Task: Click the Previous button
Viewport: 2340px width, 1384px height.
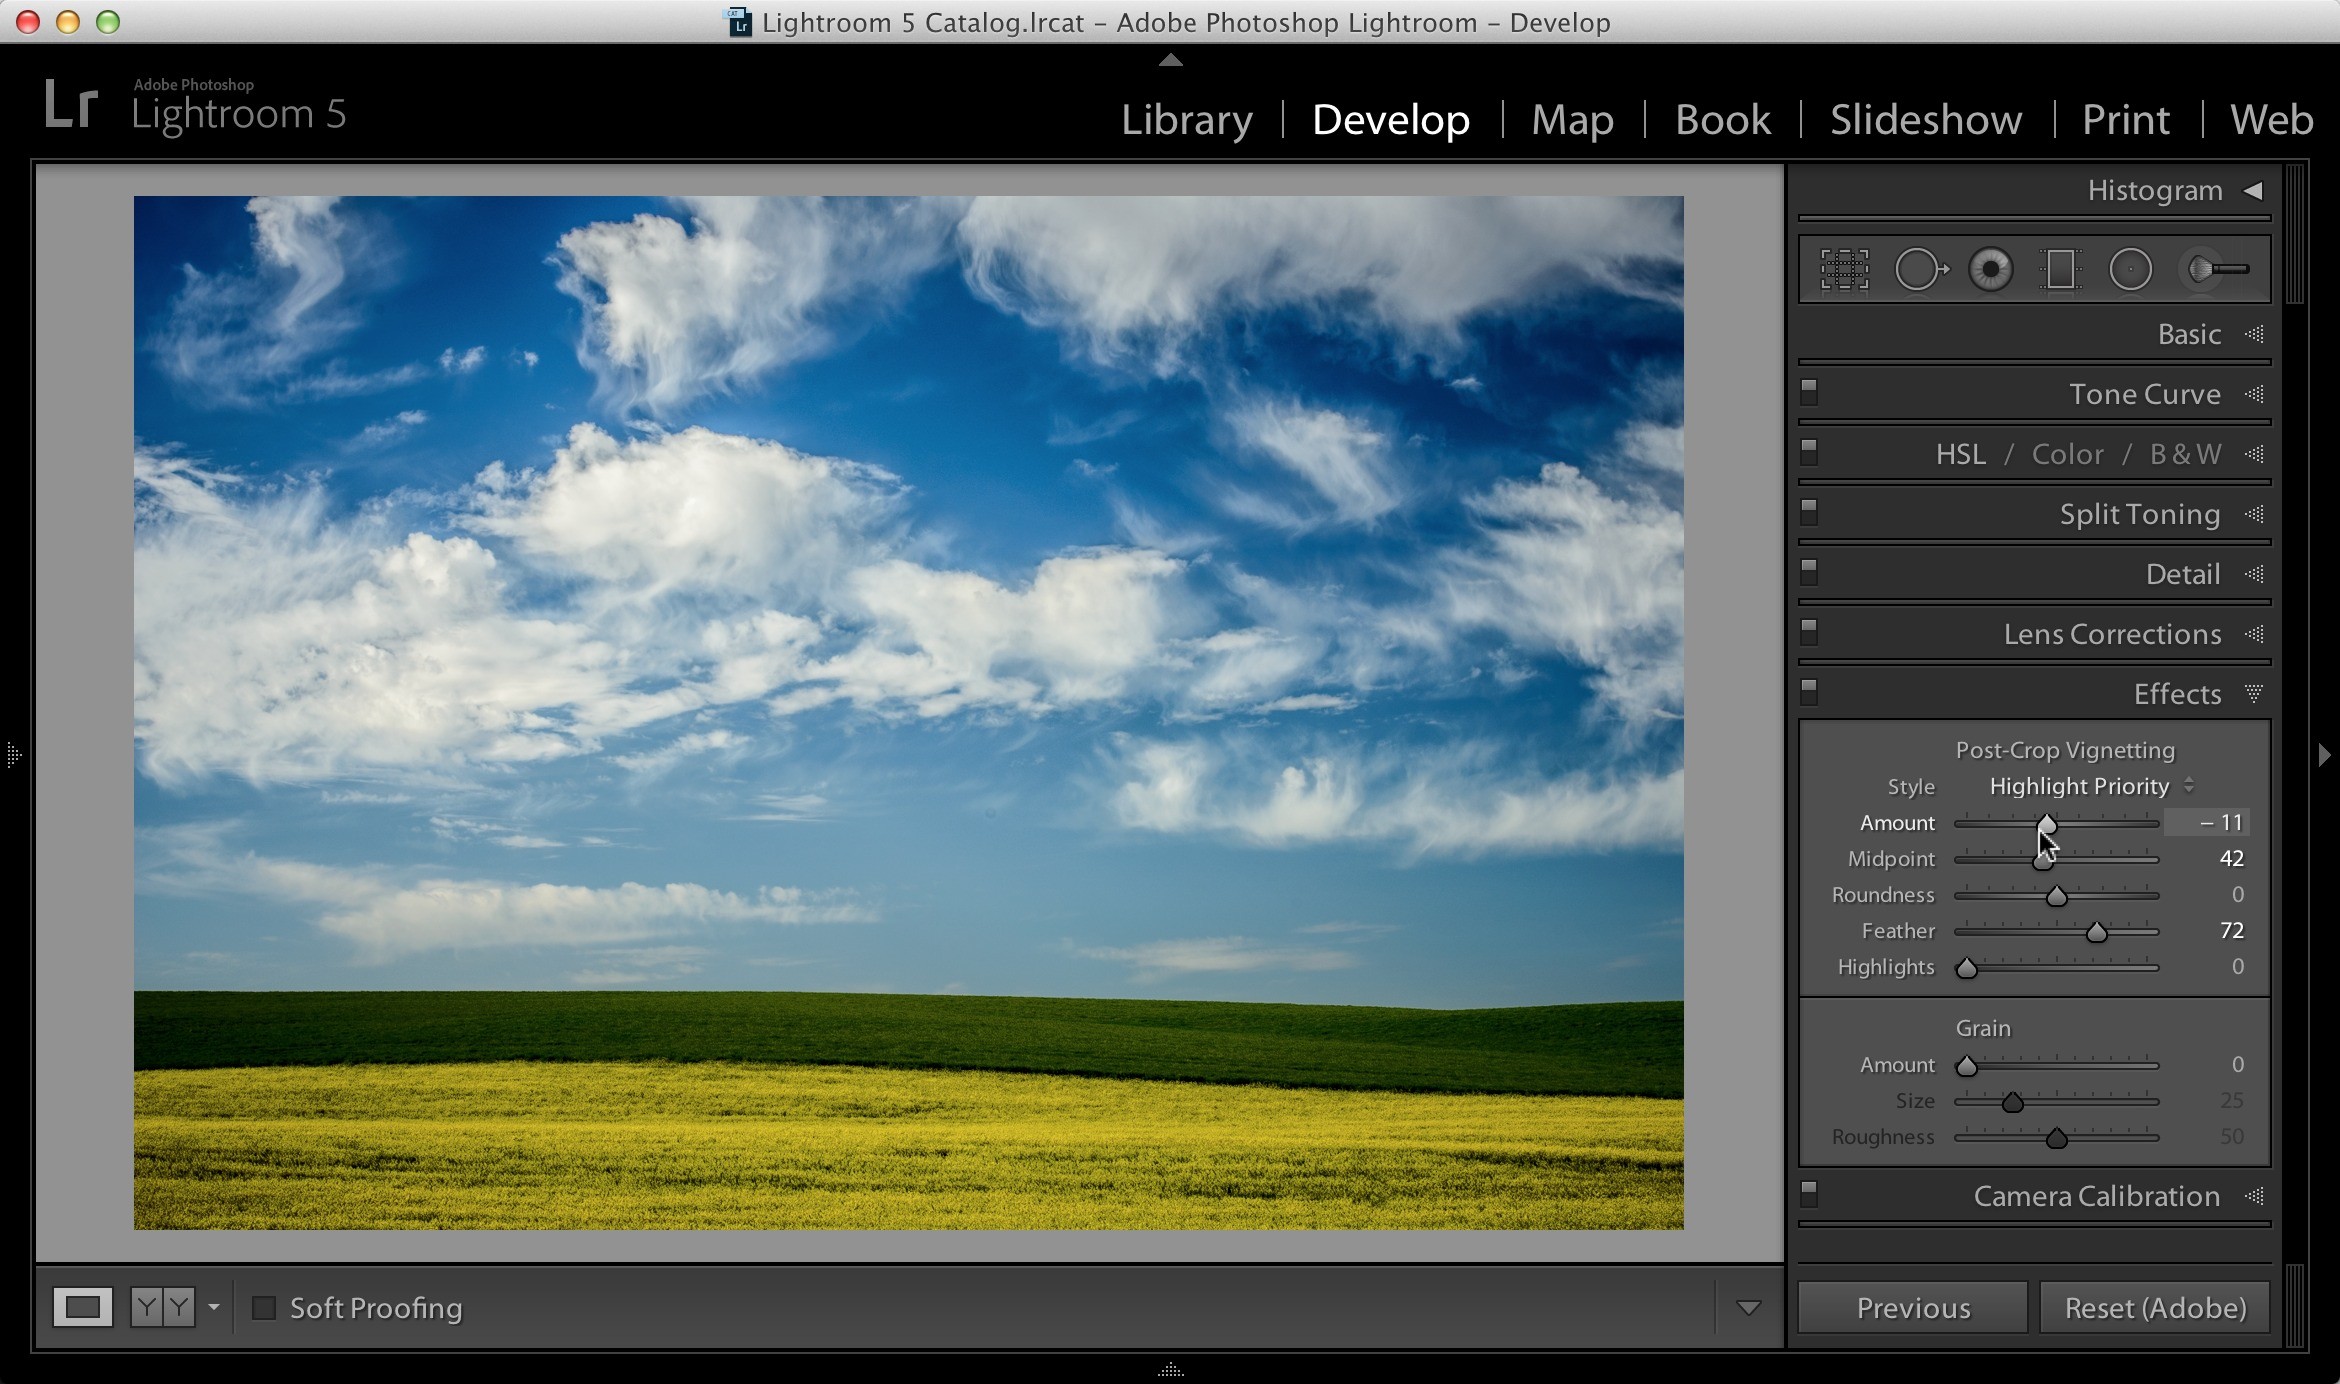Action: [1913, 1308]
